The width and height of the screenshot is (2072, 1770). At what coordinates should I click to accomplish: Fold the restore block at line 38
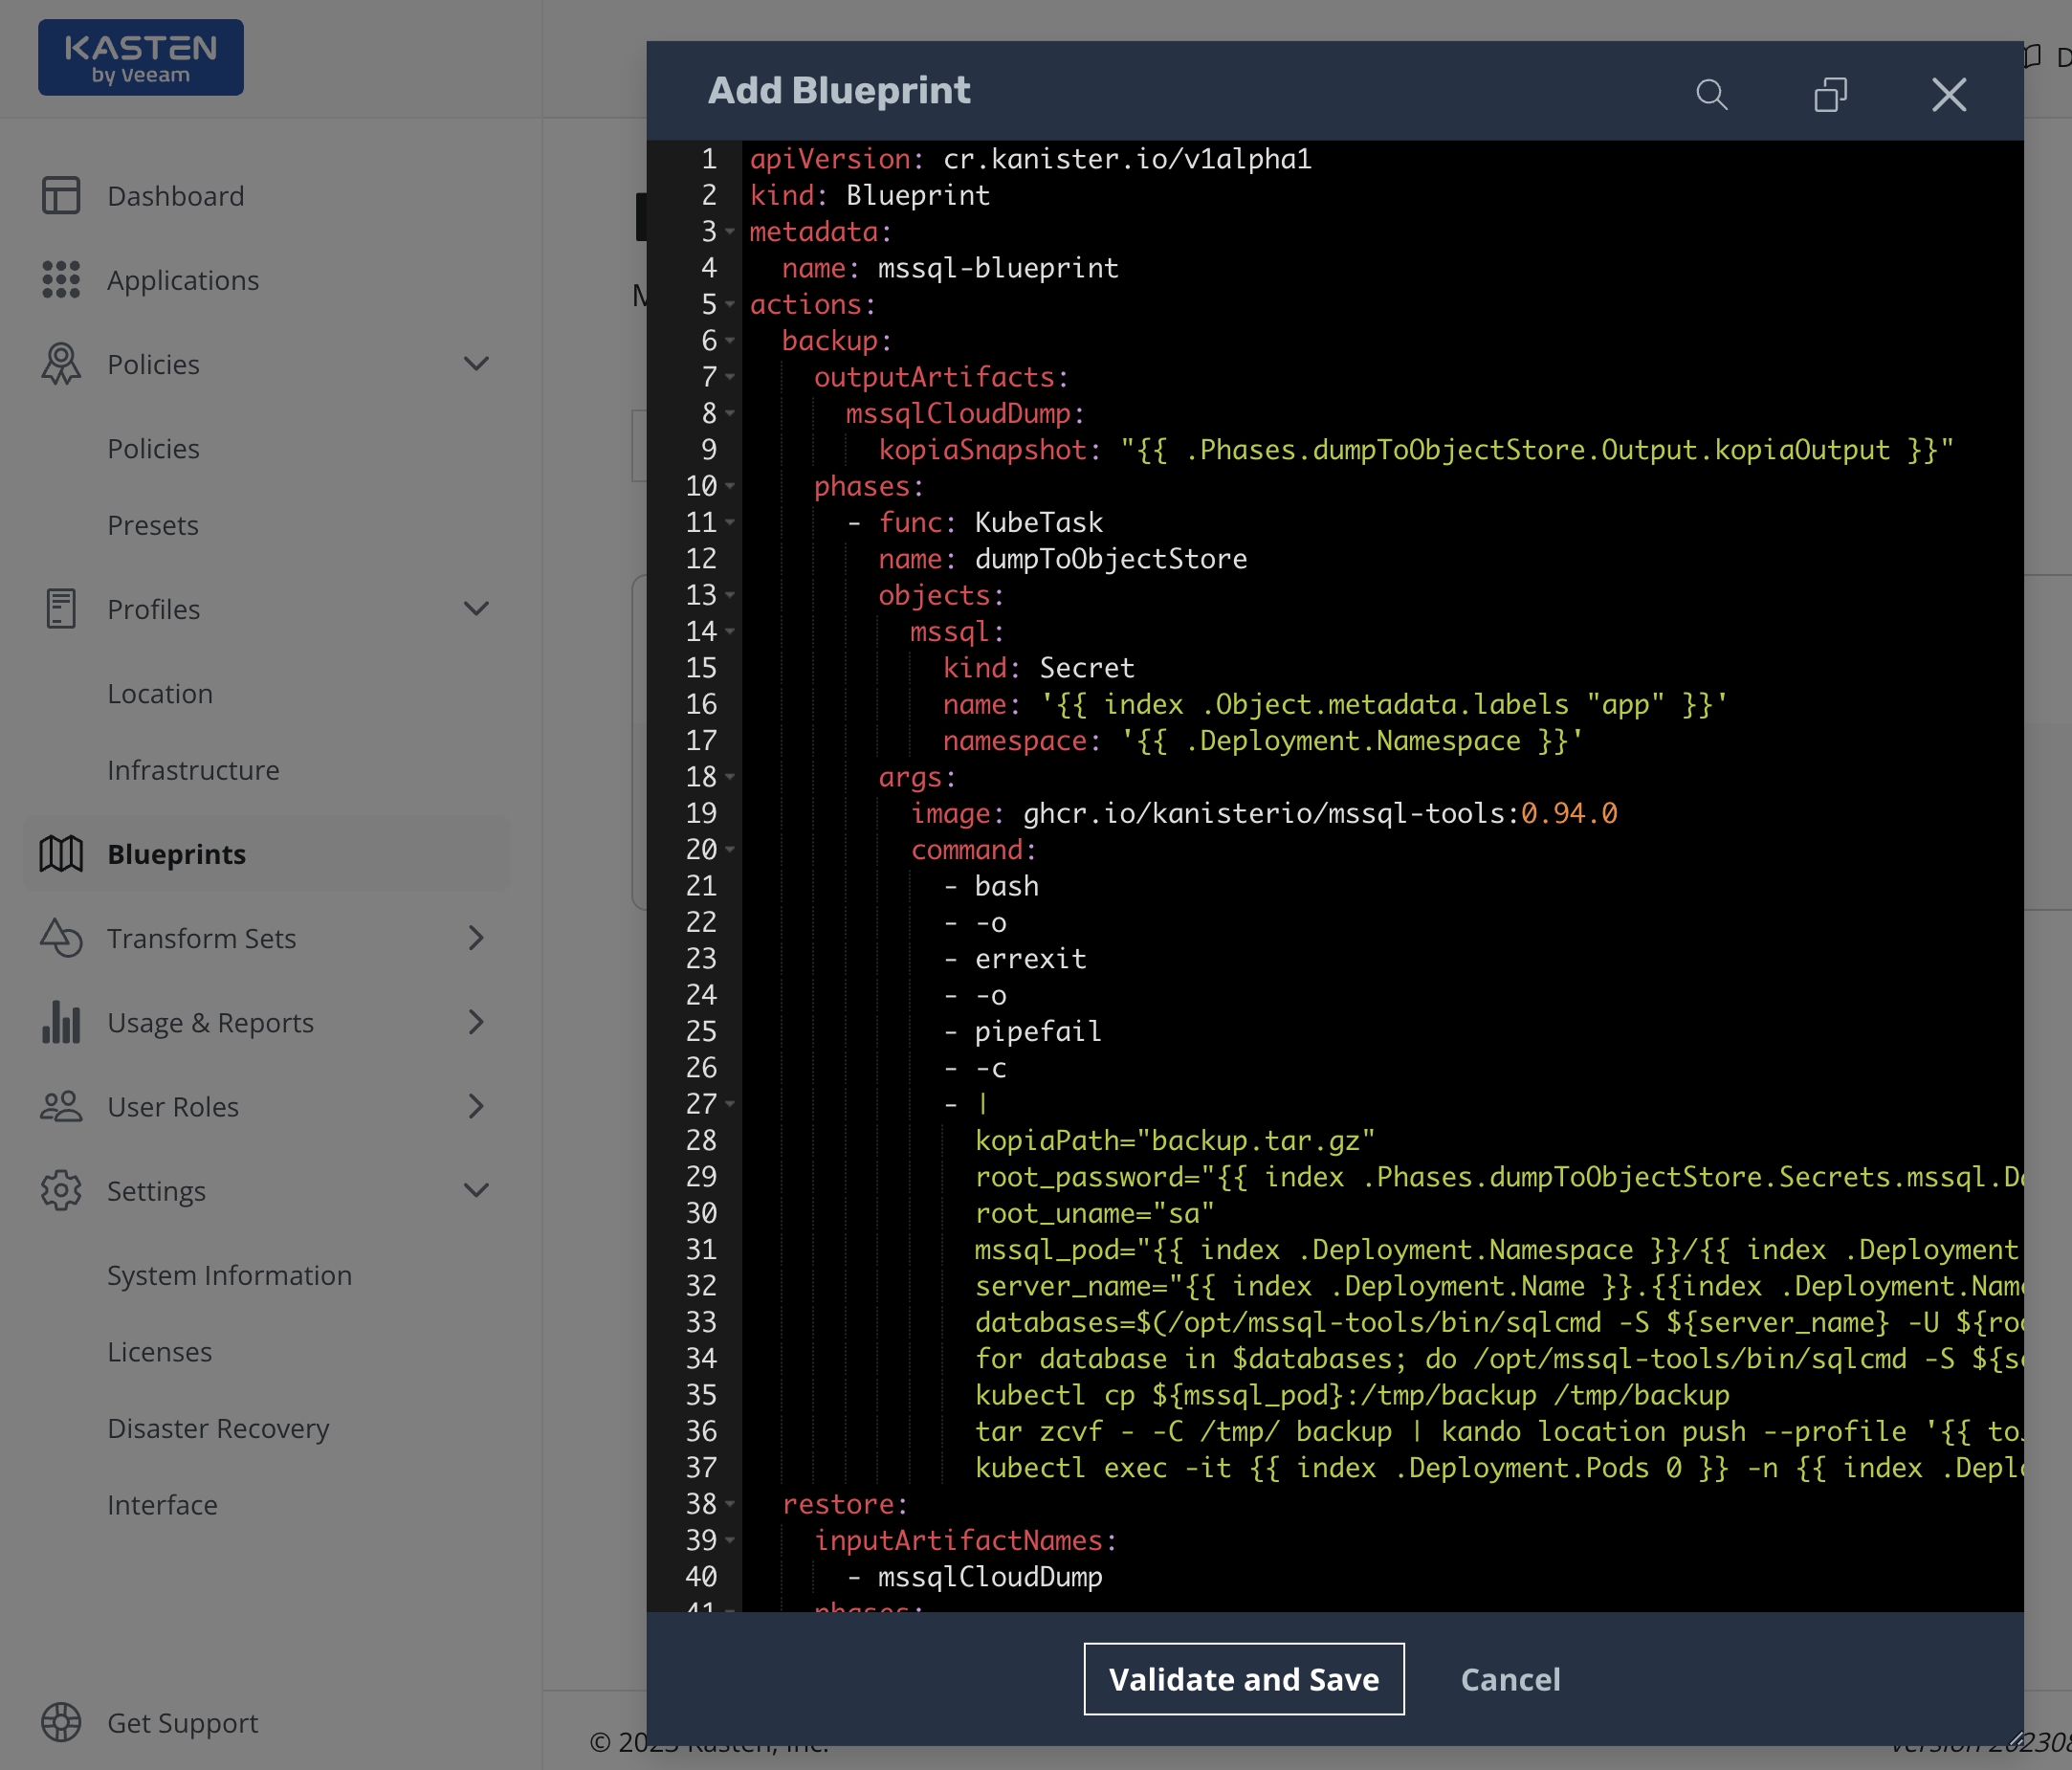click(x=730, y=1504)
